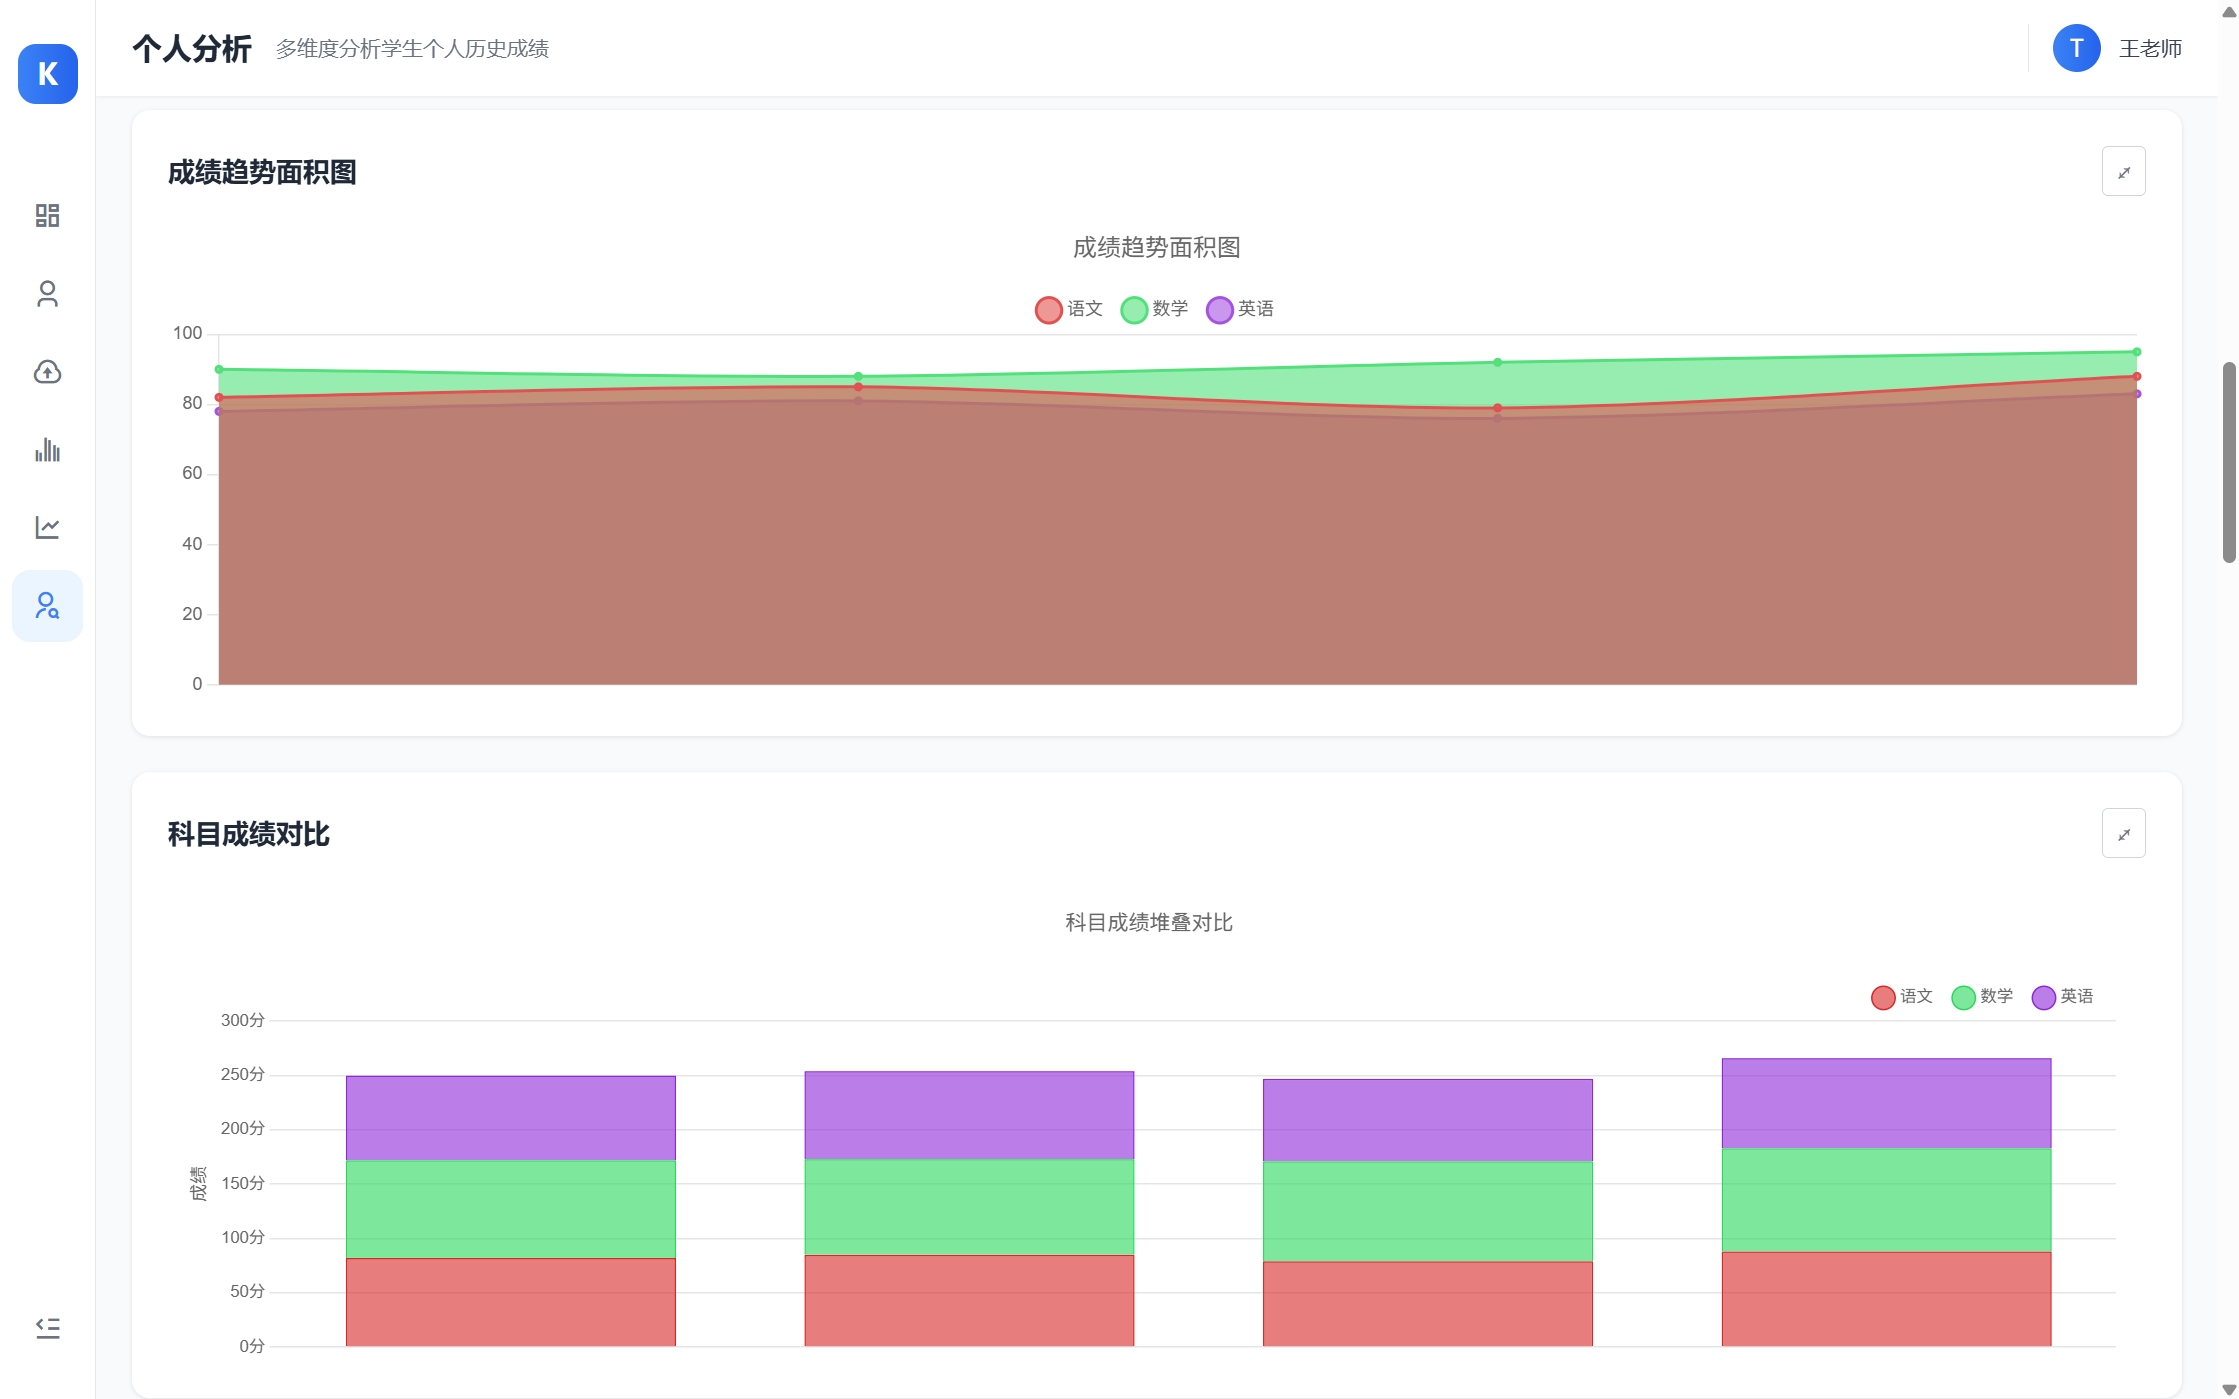Select the personal analysis person-search icon
The image size is (2239, 1399).
pos(47,605)
